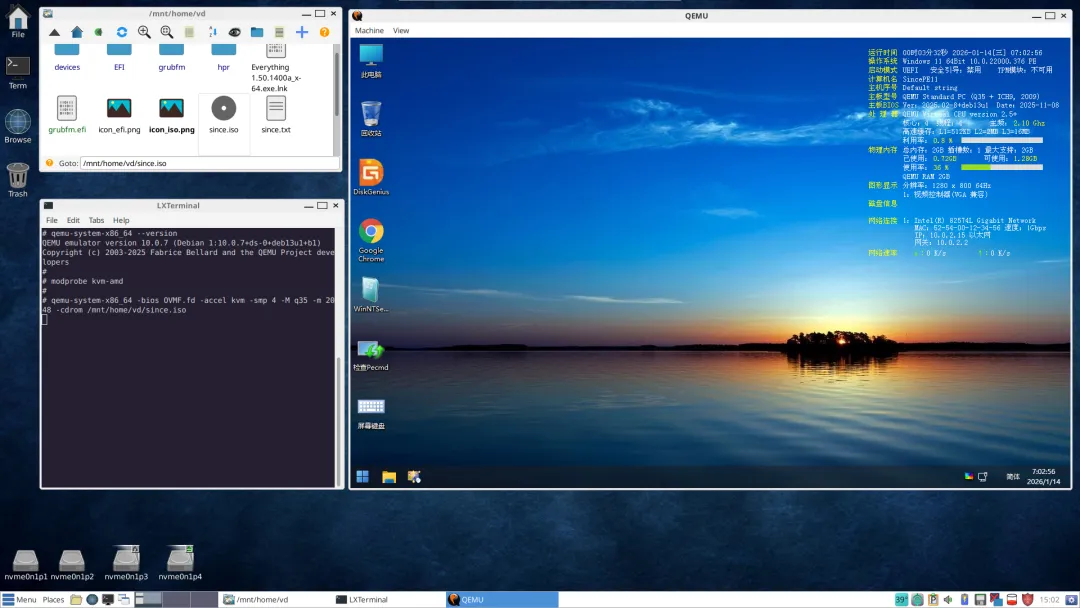Click the guest Recycle Bin desktop icon
The image size is (1080, 608).
click(x=371, y=118)
